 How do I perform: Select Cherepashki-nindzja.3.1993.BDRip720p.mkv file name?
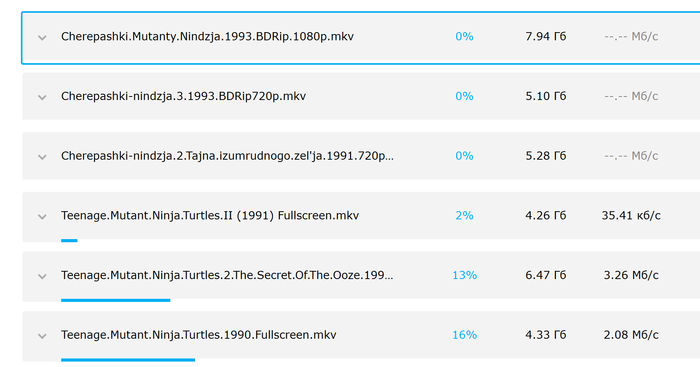183,96
